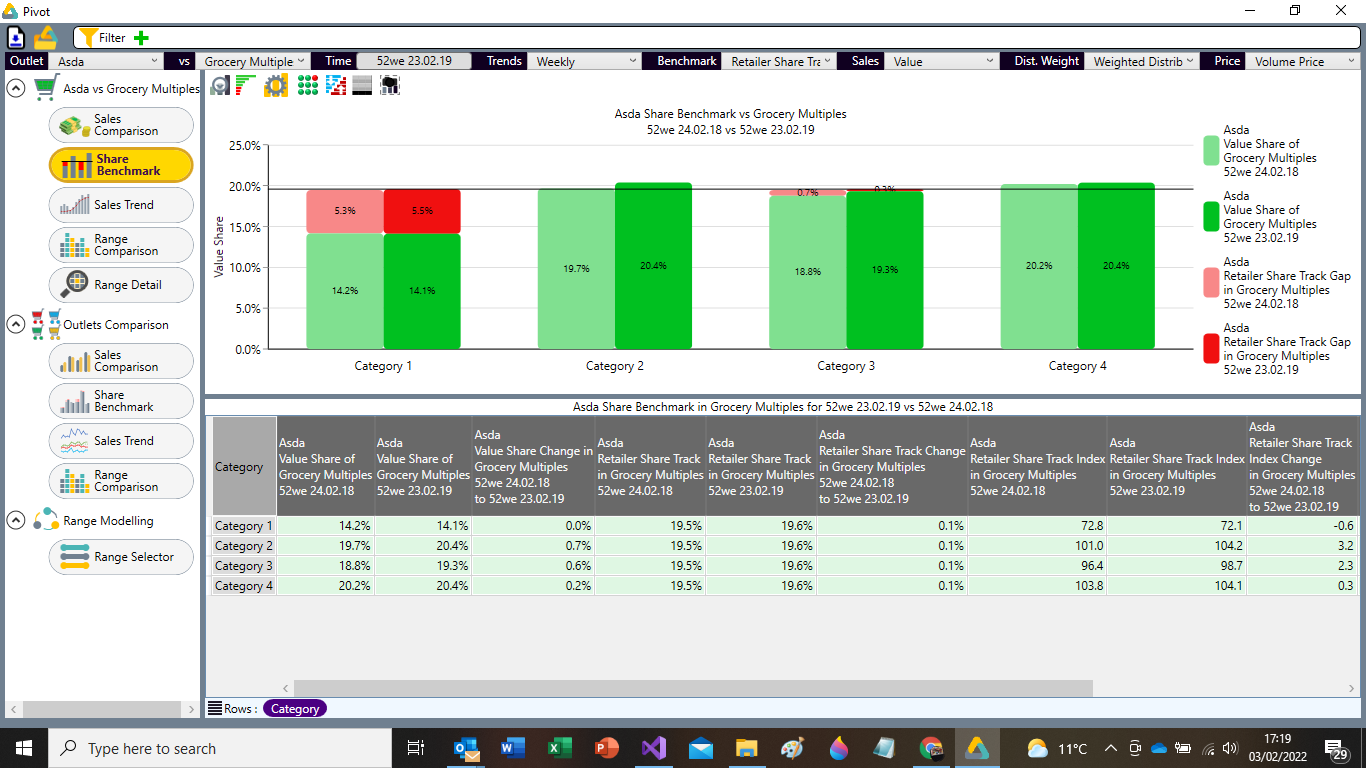Click the Outlets Comparison coloured carts icon
Screen dimensions: 1366x768
(x=45, y=324)
